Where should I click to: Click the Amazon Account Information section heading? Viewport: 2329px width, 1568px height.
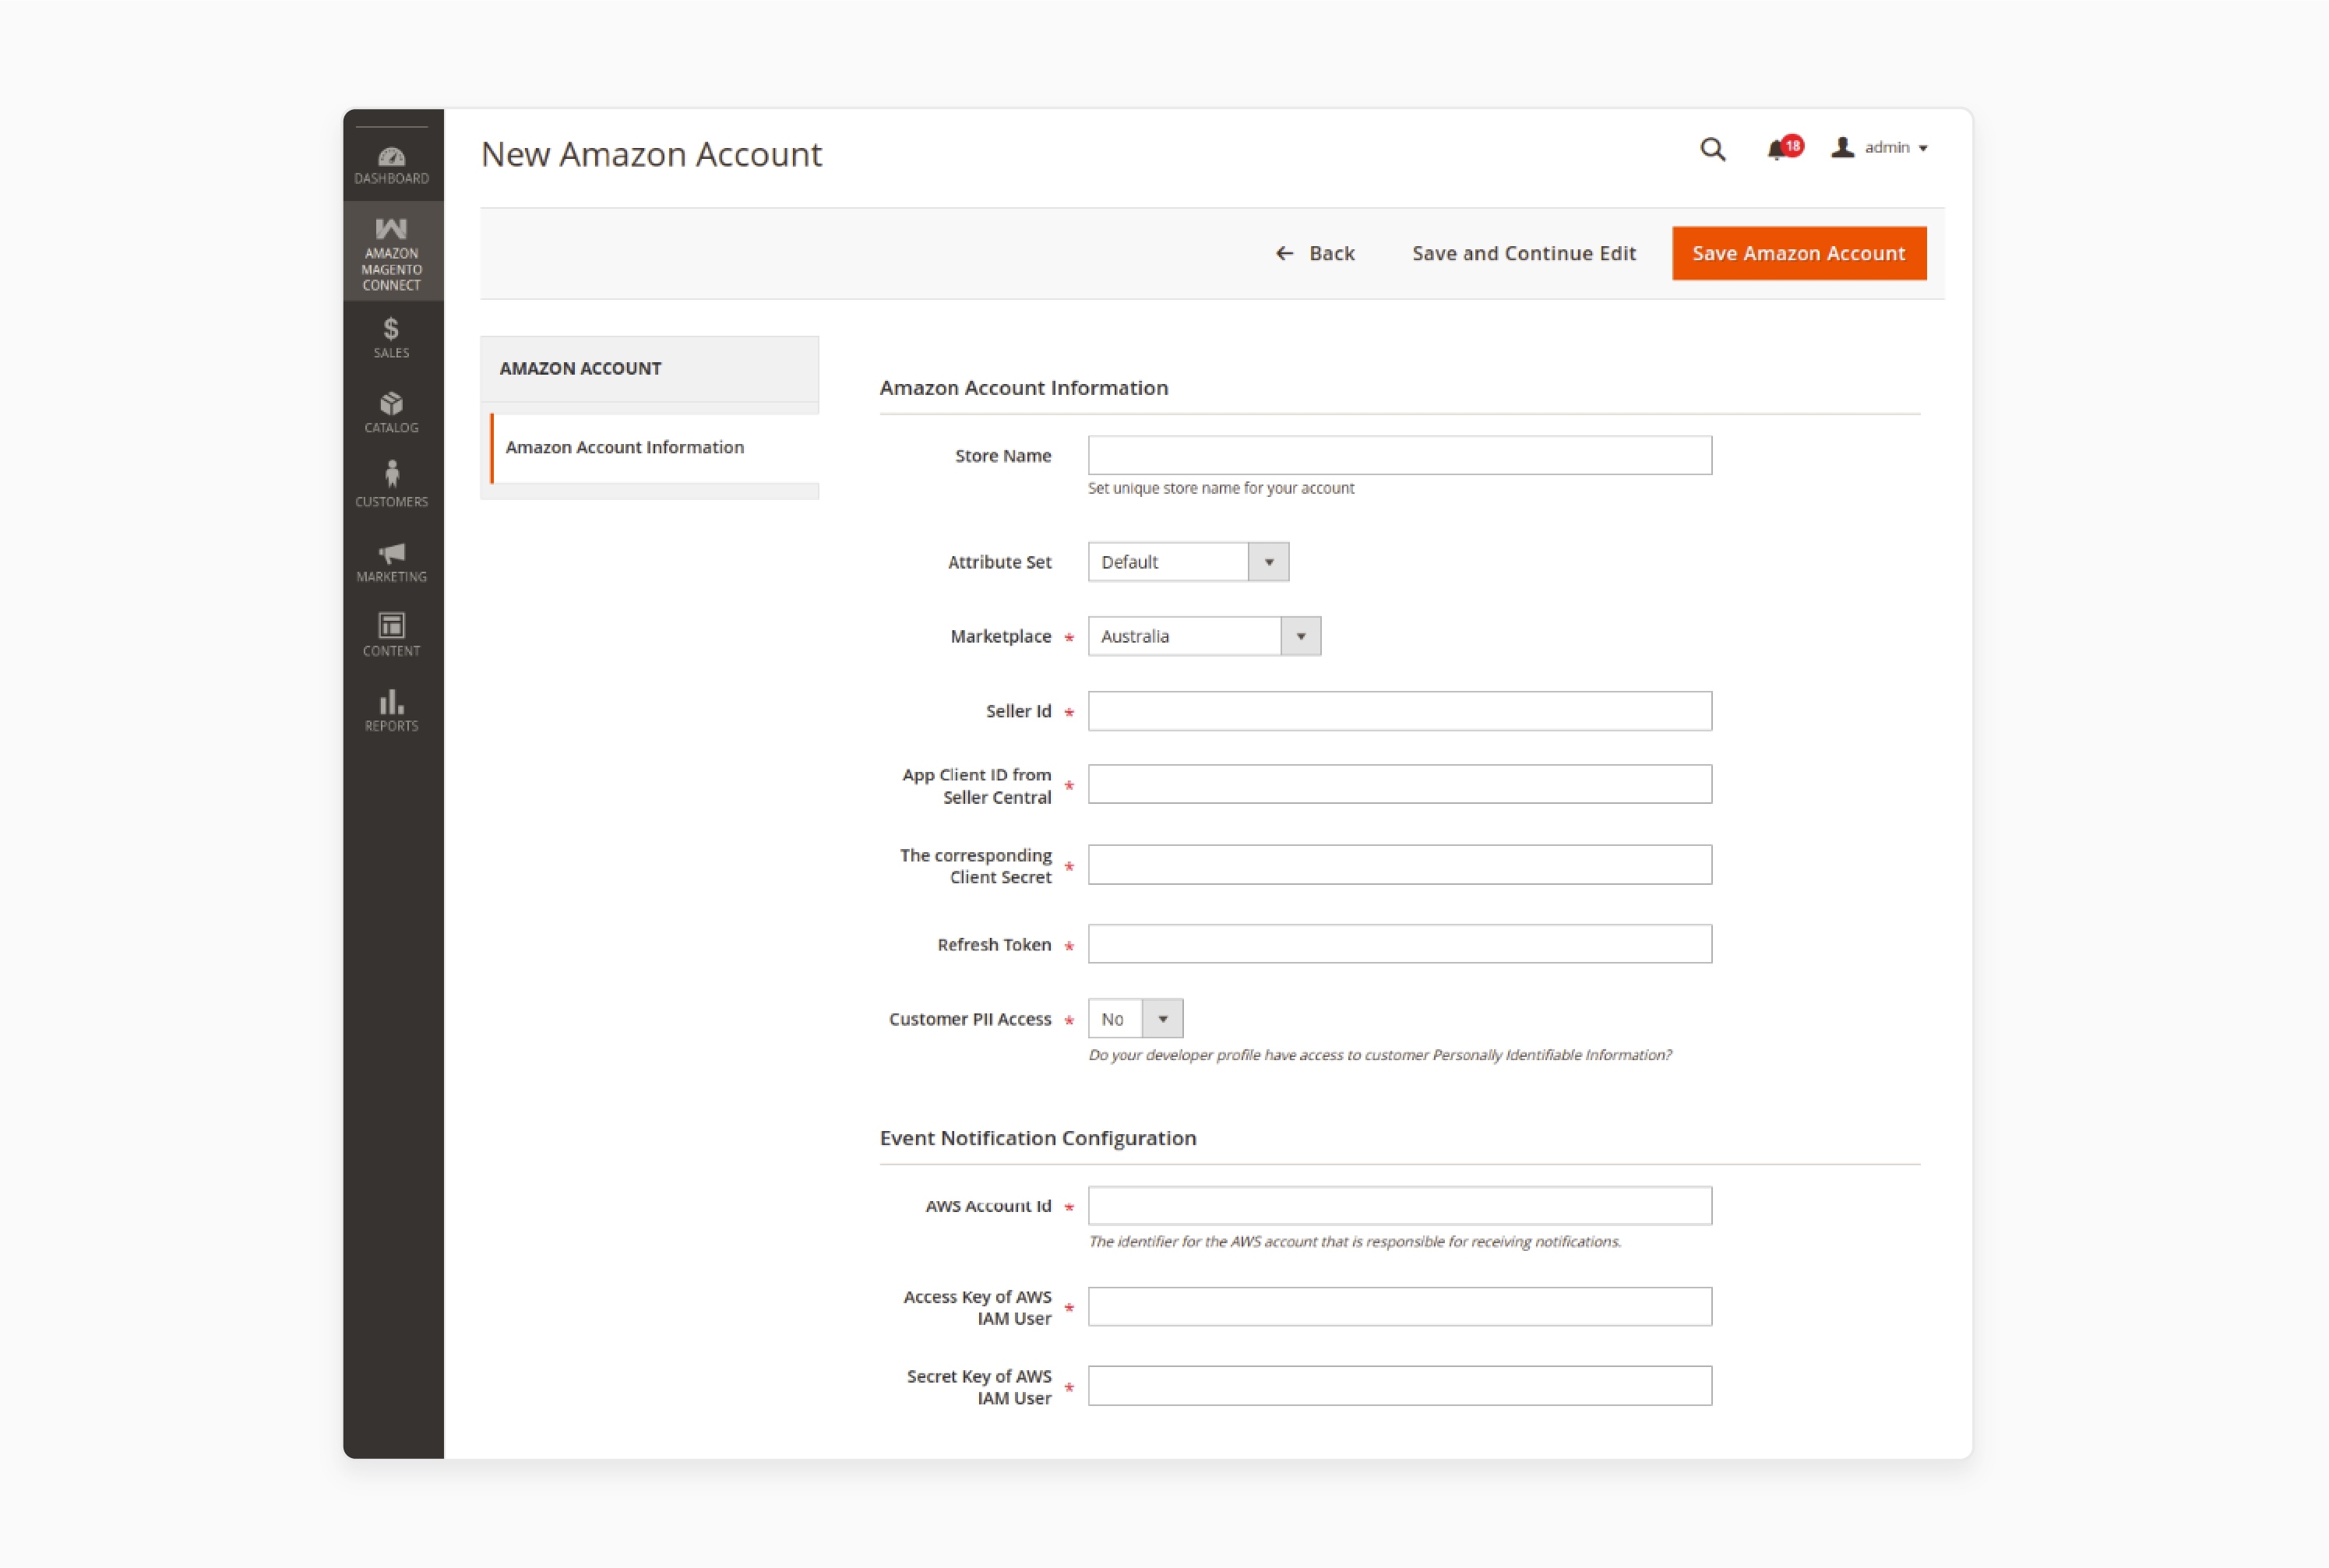click(1024, 388)
